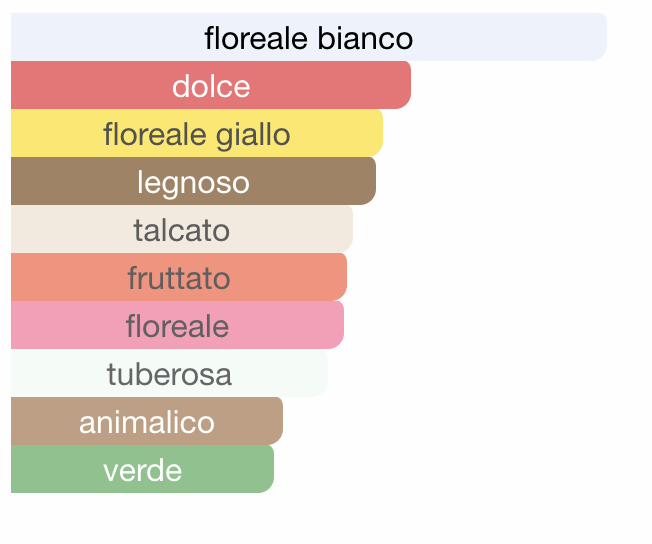Select the 'verde' text label
The width and height of the screenshot is (652, 544).
coord(143,470)
